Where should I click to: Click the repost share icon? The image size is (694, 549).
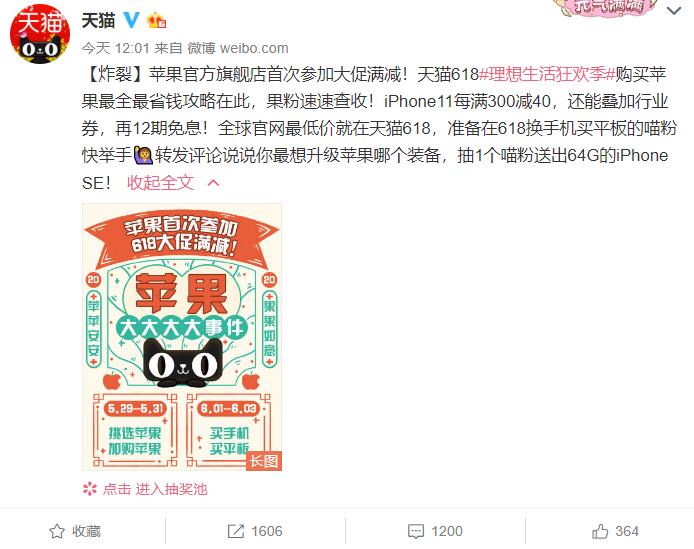[x=235, y=531]
